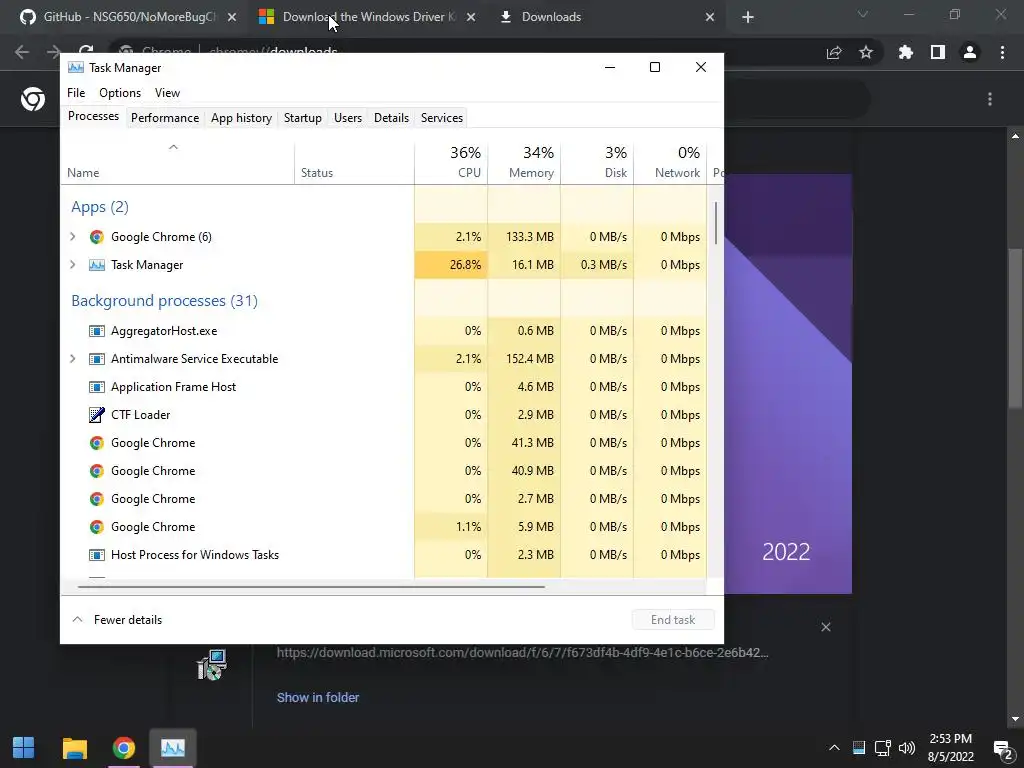This screenshot has height=768, width=1024.
Task: Click the CTF Loader pen icon
Action: (97, 415)
